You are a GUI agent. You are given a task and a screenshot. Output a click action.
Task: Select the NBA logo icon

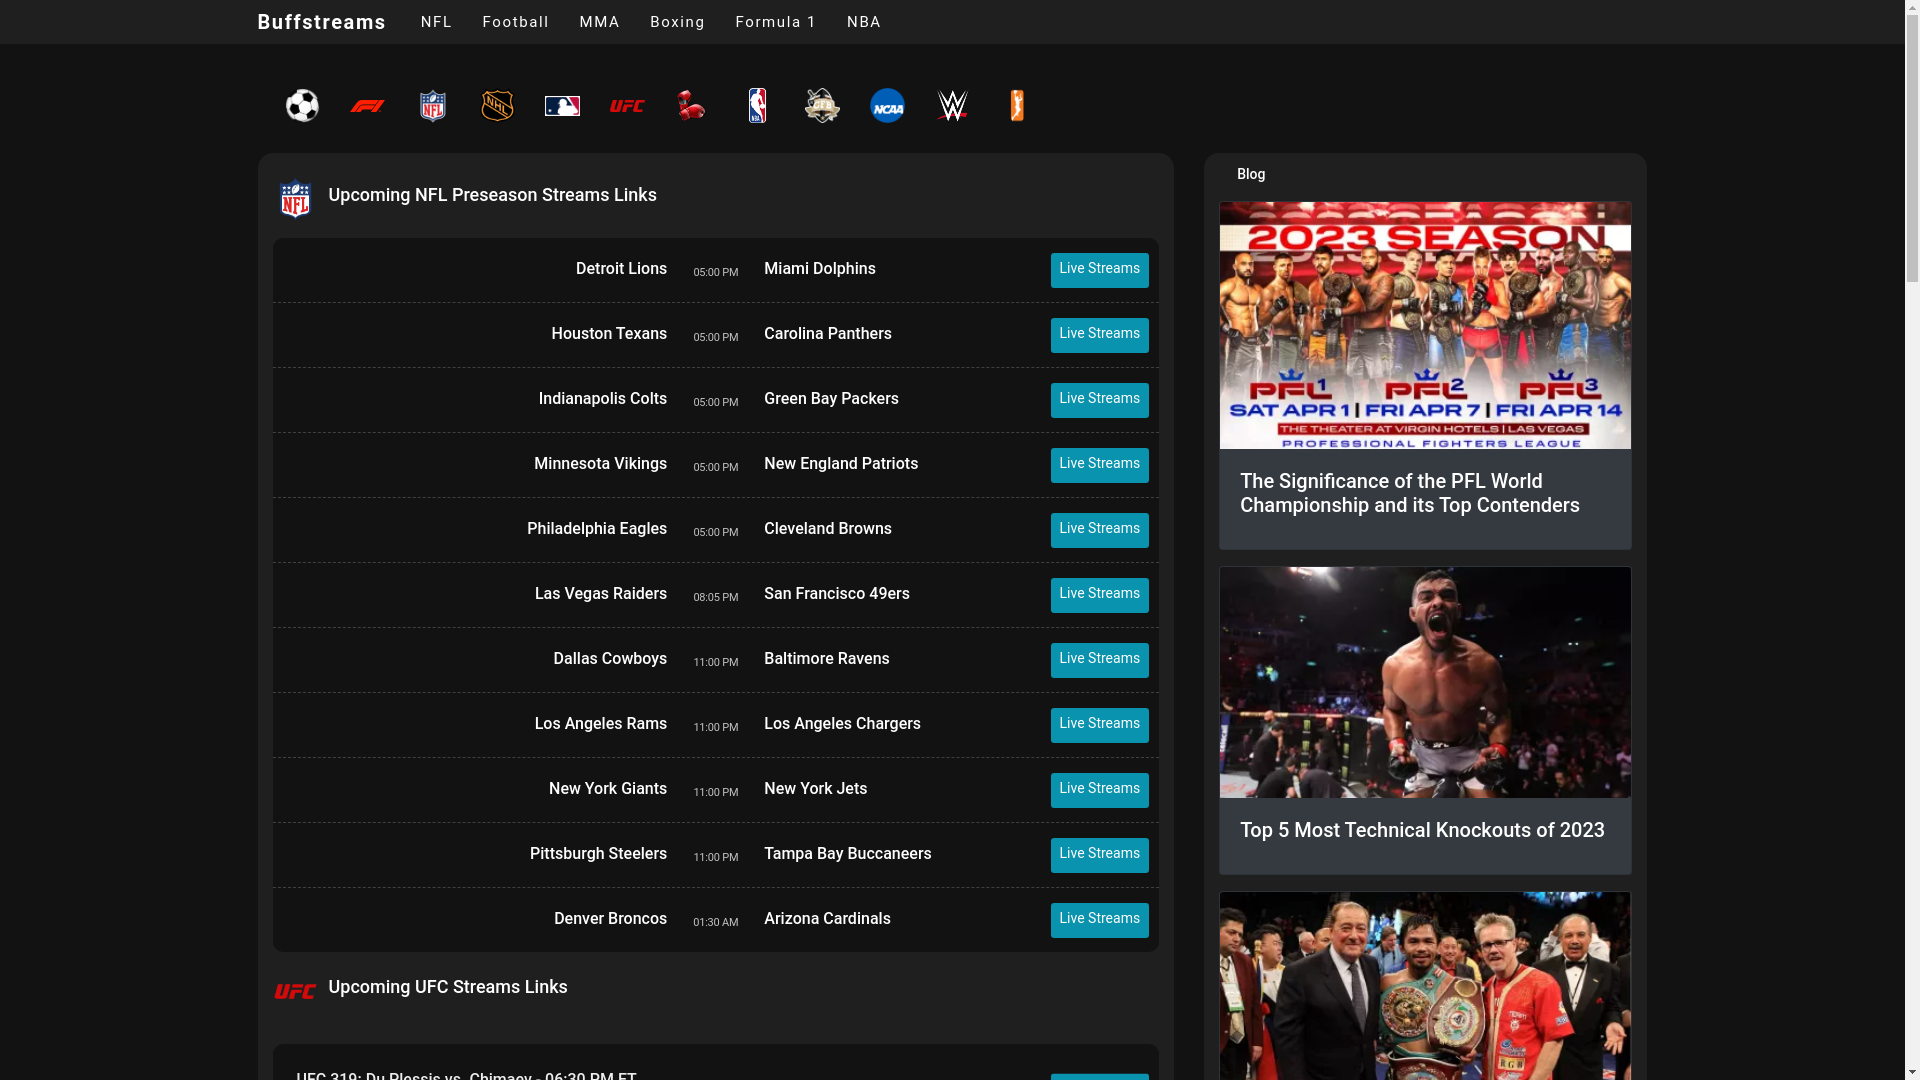click(x=757, y=106)
